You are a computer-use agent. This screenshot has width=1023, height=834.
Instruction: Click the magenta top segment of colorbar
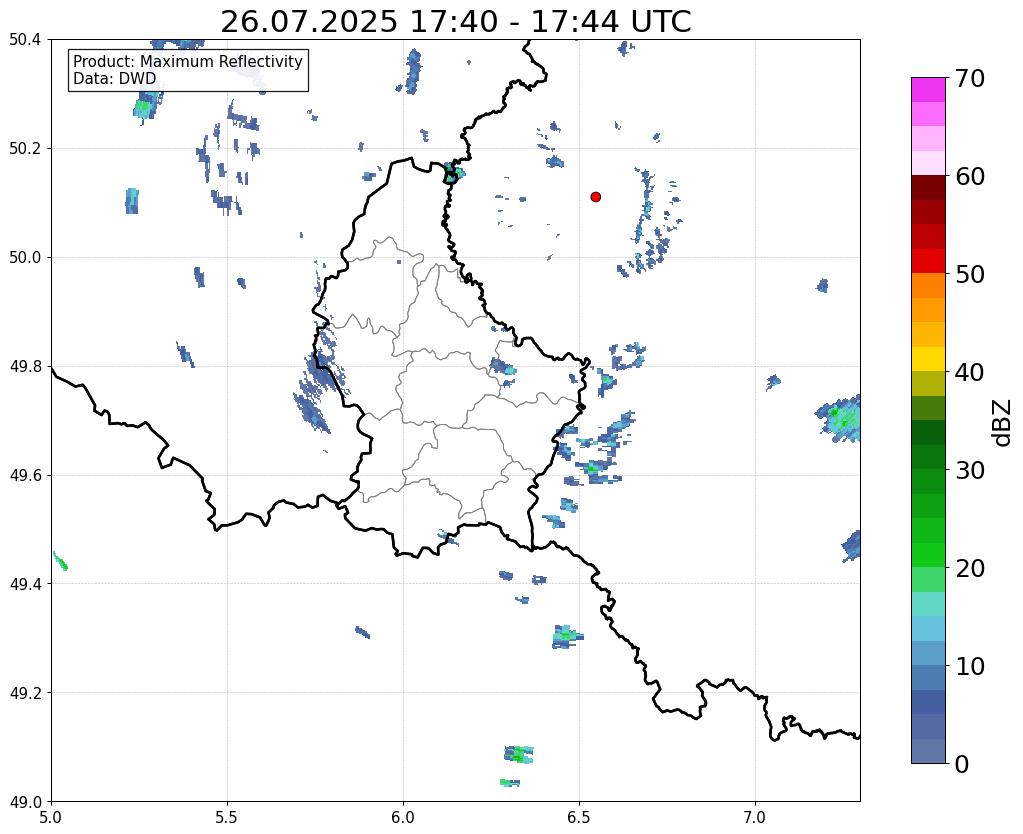pos(928,90)
